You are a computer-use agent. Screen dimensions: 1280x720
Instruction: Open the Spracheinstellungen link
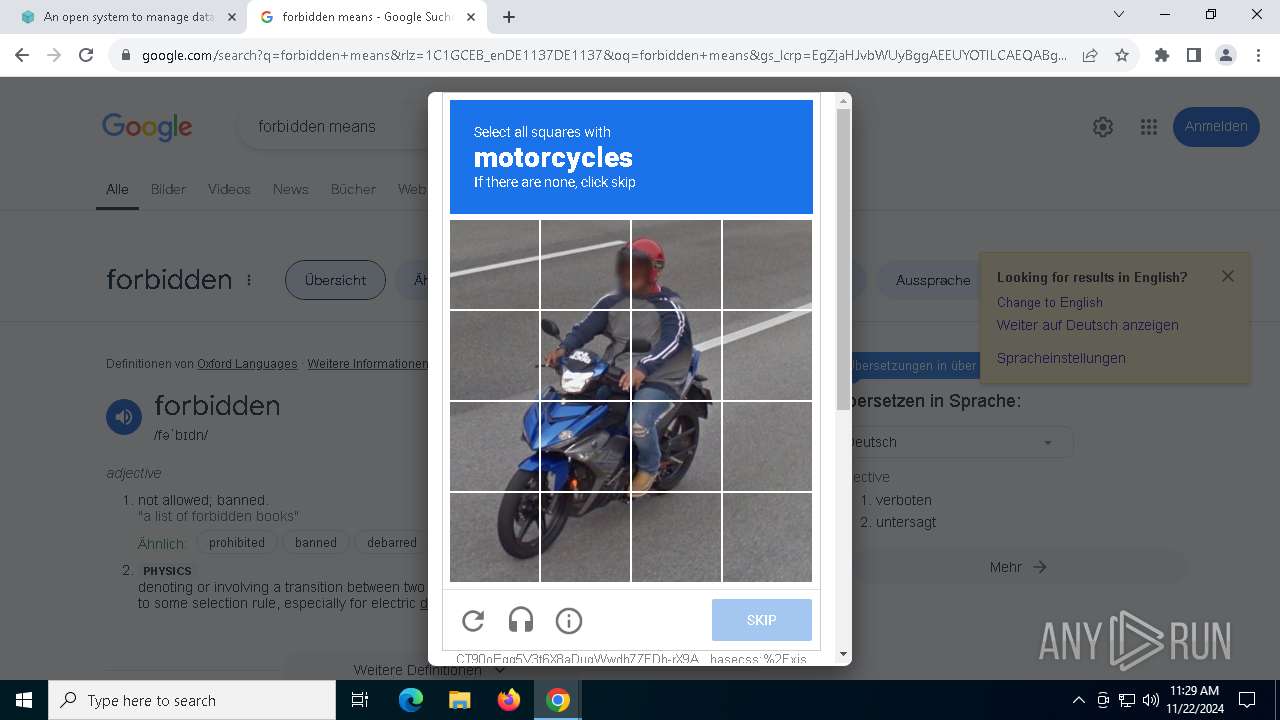(x=1061, y=358)
